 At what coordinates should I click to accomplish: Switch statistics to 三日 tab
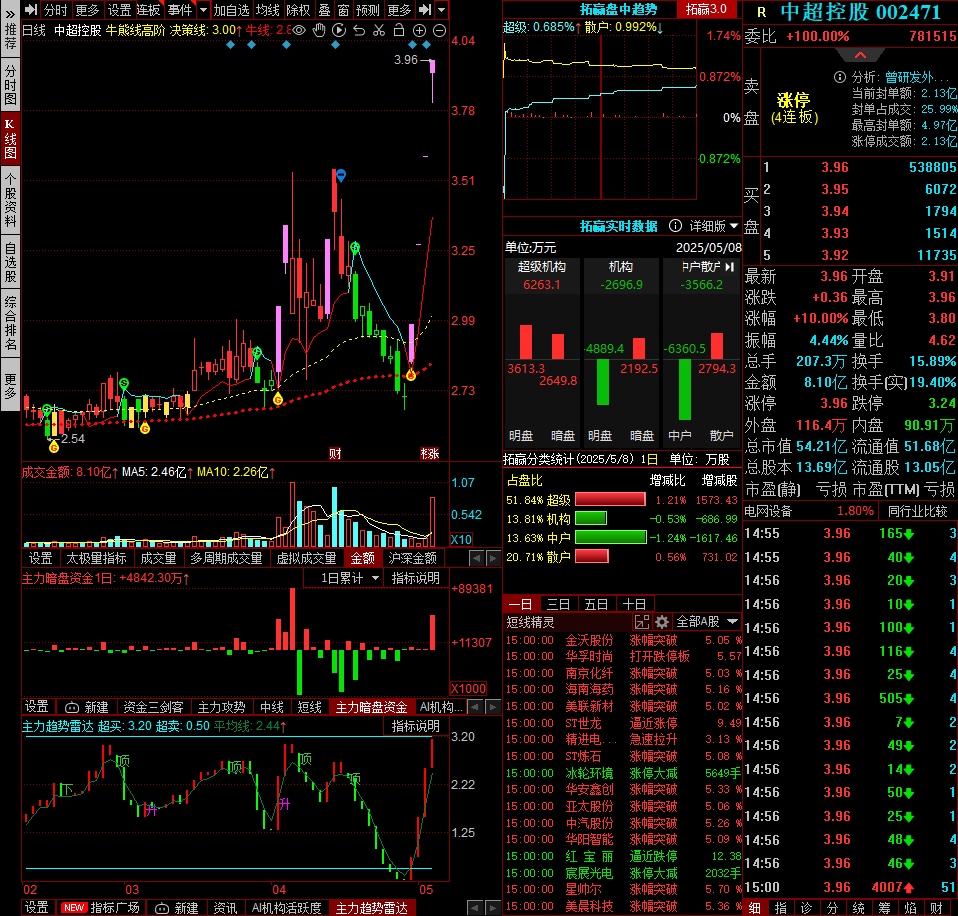pyautogui.click(x=558, y=604)
